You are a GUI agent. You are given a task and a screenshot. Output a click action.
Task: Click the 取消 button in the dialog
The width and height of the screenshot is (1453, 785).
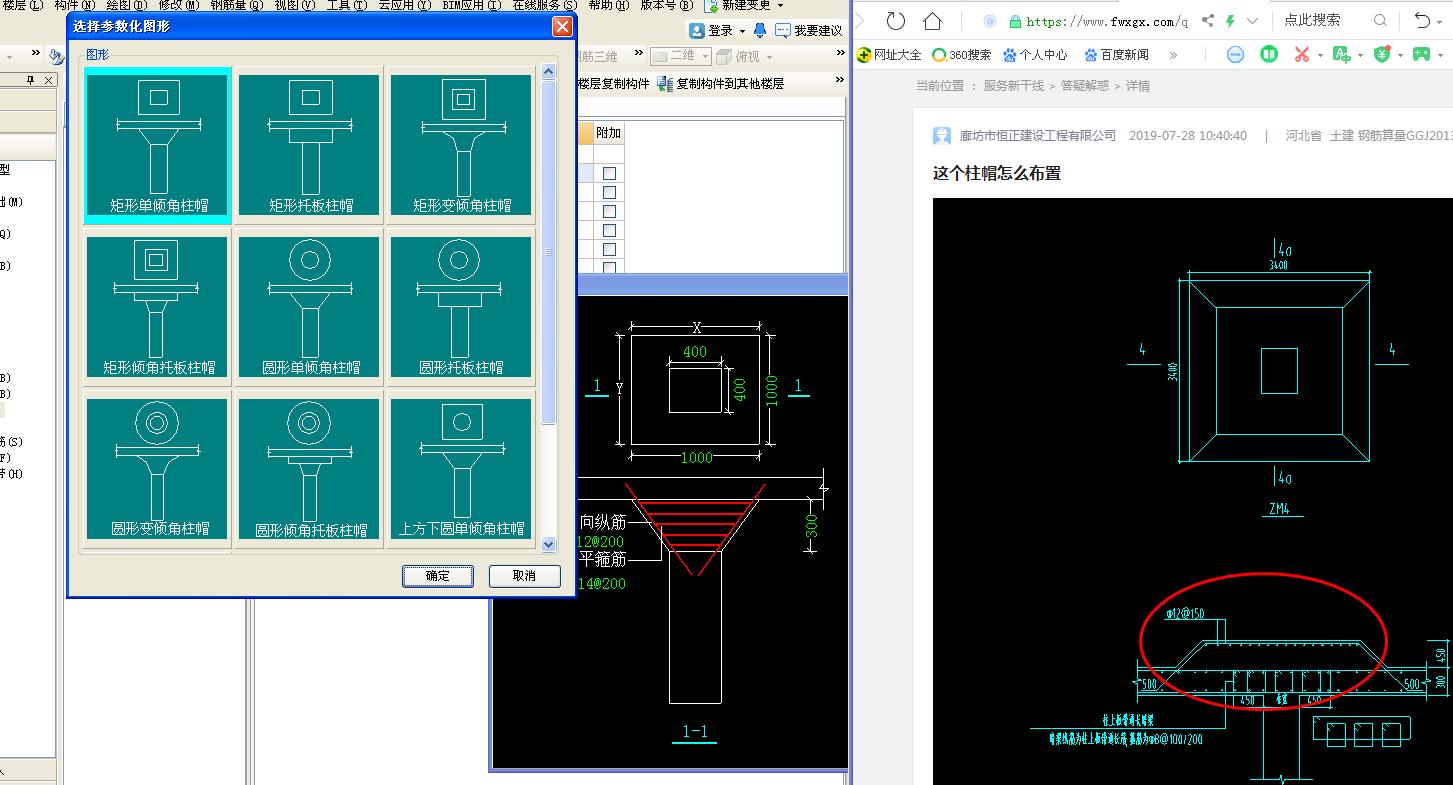click(524, 576)
